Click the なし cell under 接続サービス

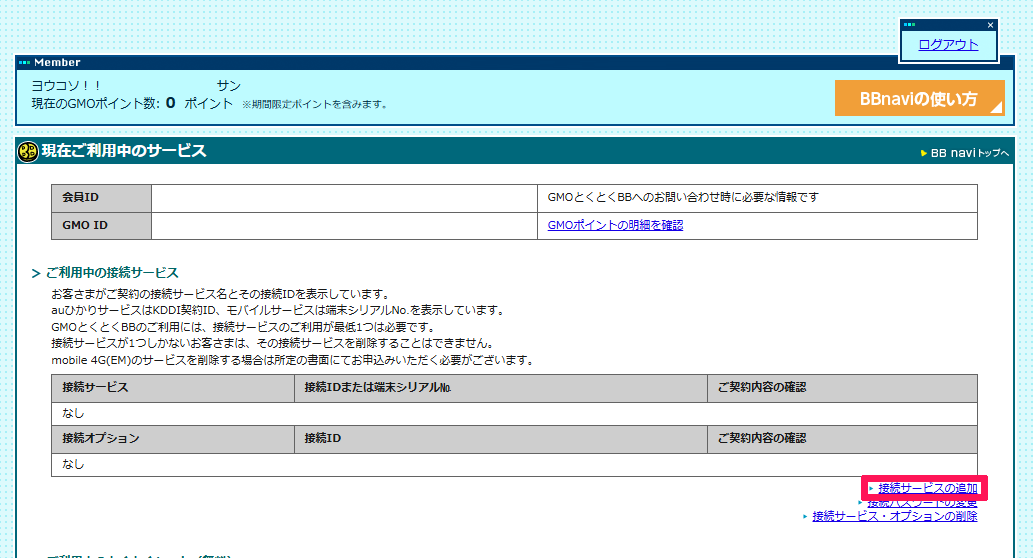tap(514, 414)
